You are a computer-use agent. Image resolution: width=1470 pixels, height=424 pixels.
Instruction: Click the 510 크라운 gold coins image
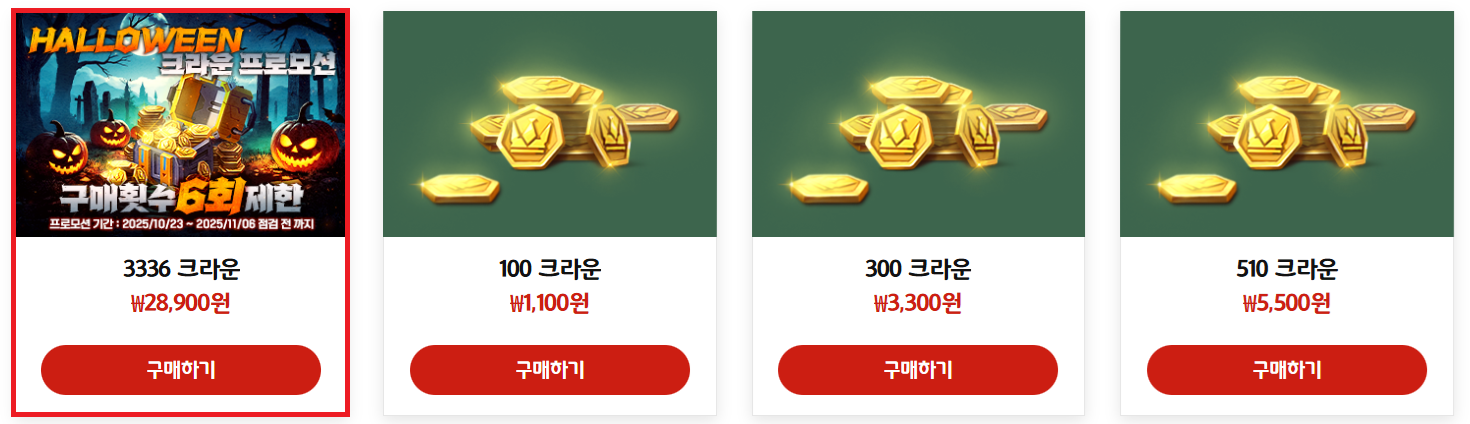click(x=1287, y=124)
